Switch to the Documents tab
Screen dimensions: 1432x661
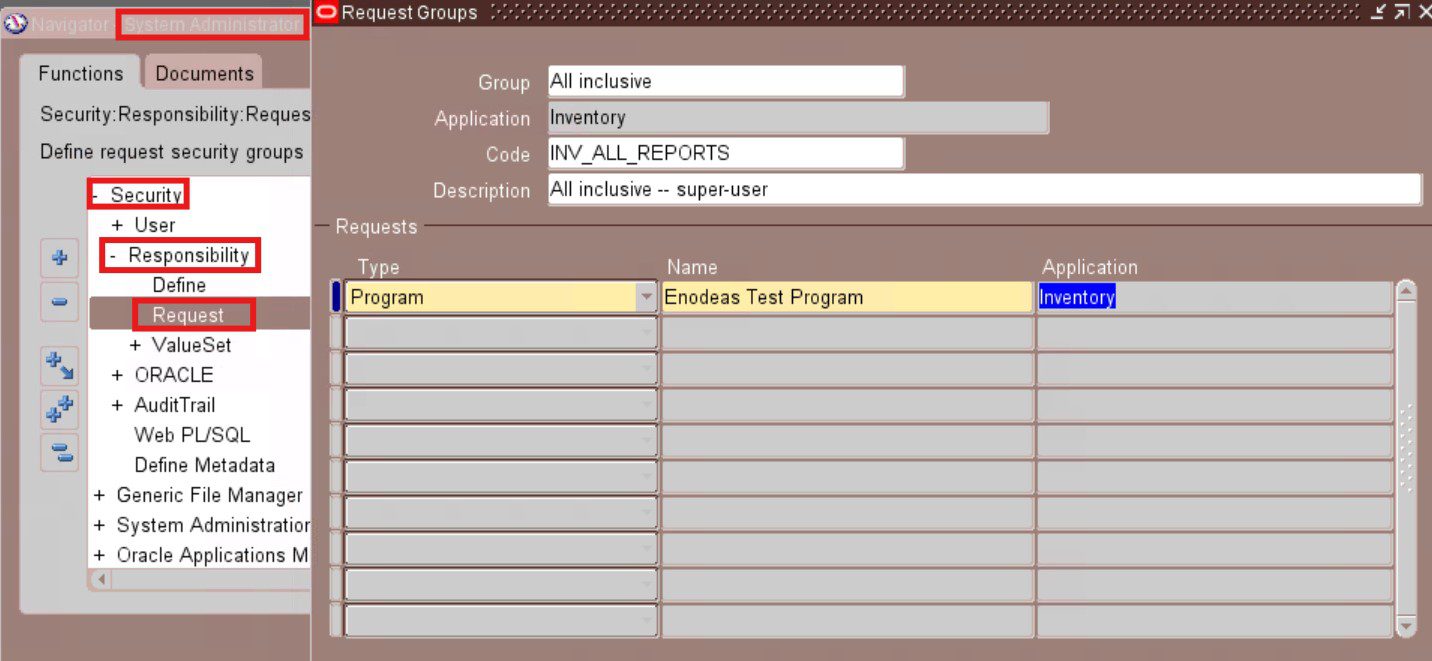point(204,74)
